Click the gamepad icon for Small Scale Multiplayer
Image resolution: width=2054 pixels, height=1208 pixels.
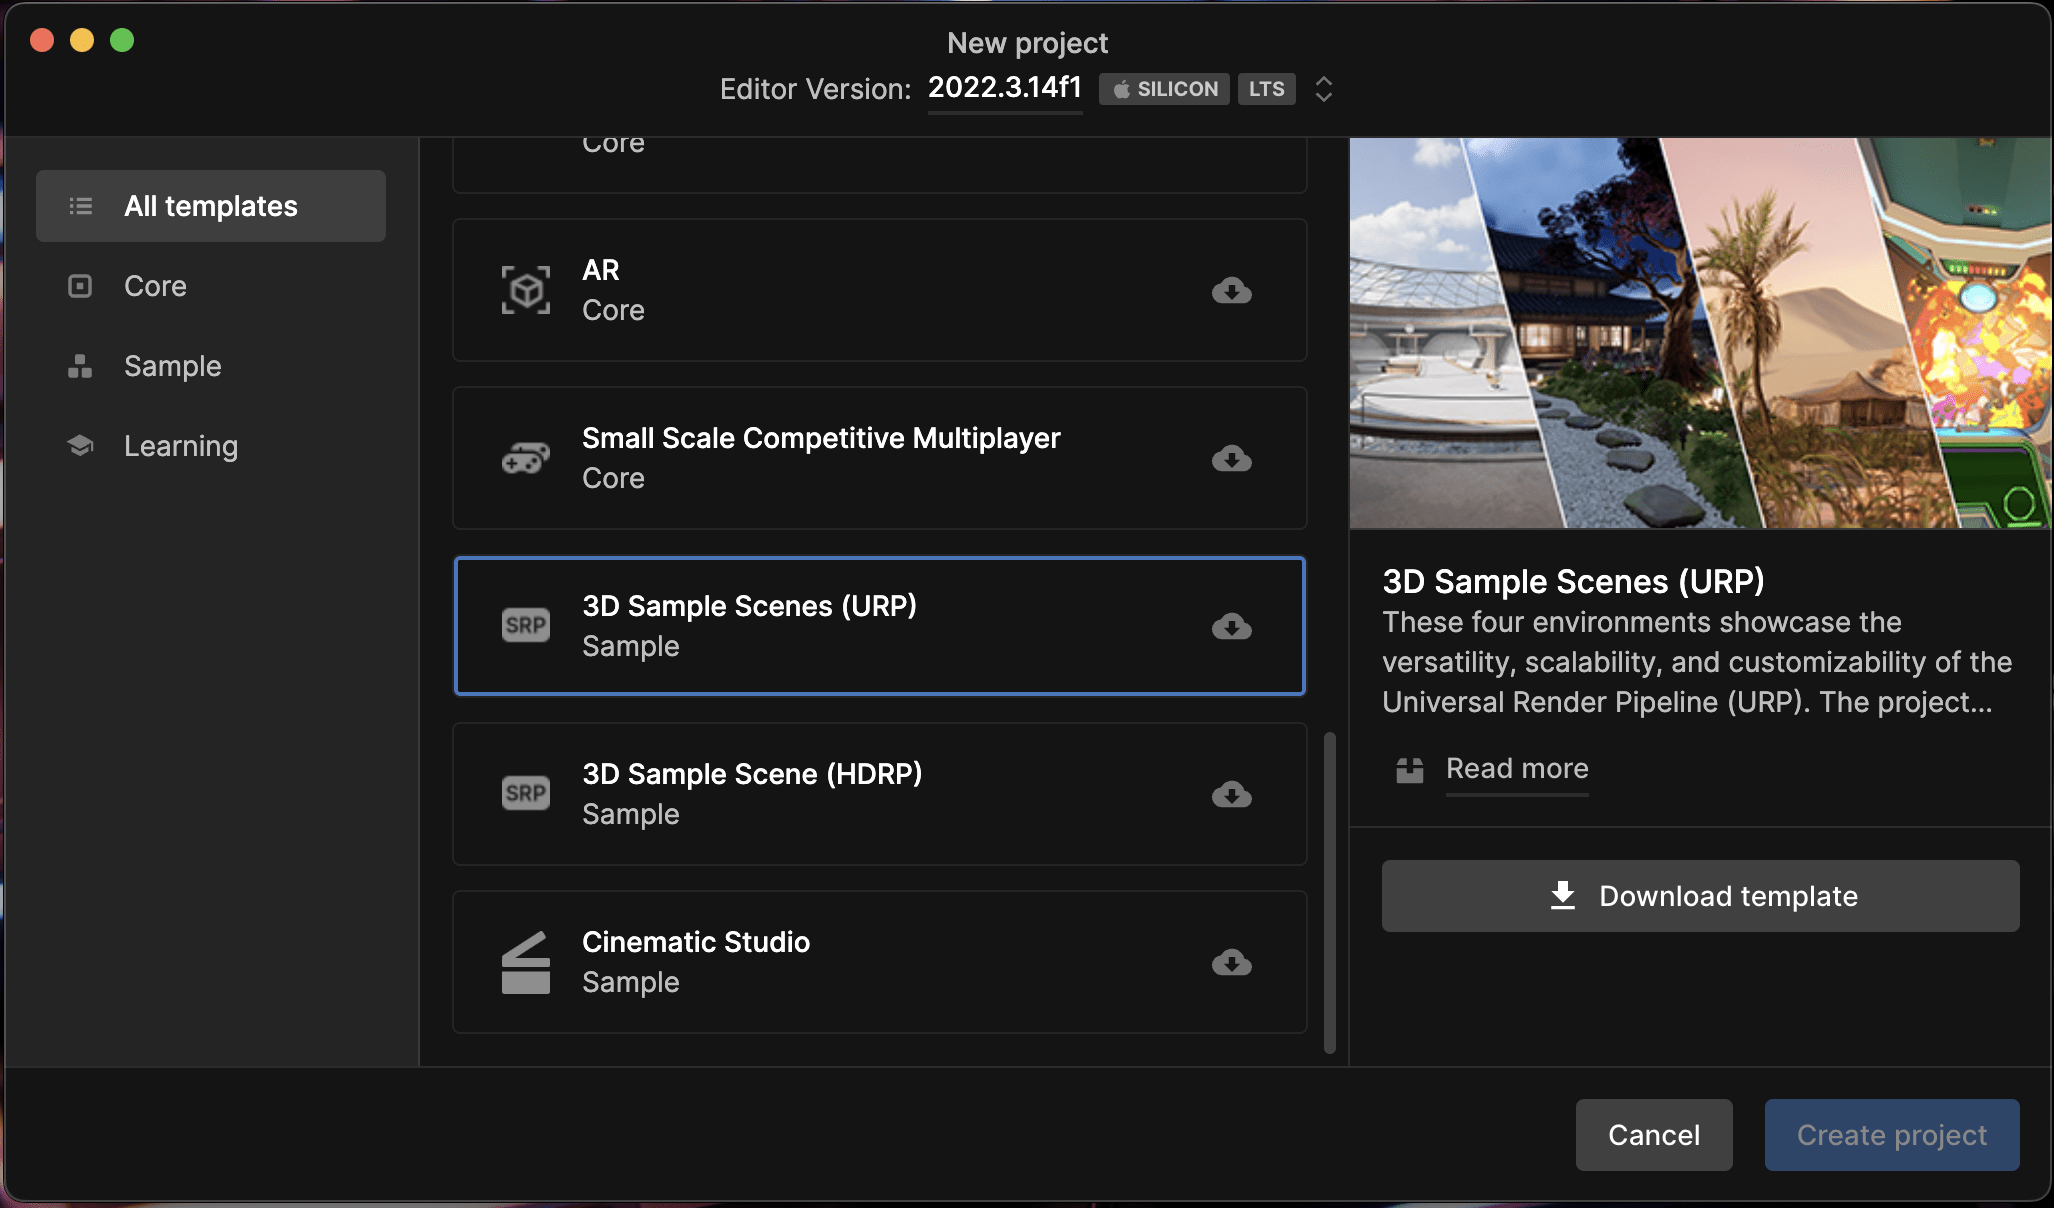(525, 458)
